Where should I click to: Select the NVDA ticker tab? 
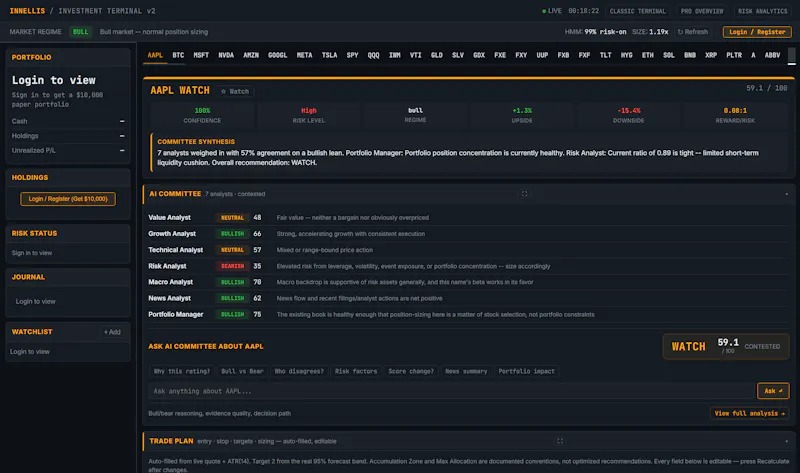click(x=226, y=55)
